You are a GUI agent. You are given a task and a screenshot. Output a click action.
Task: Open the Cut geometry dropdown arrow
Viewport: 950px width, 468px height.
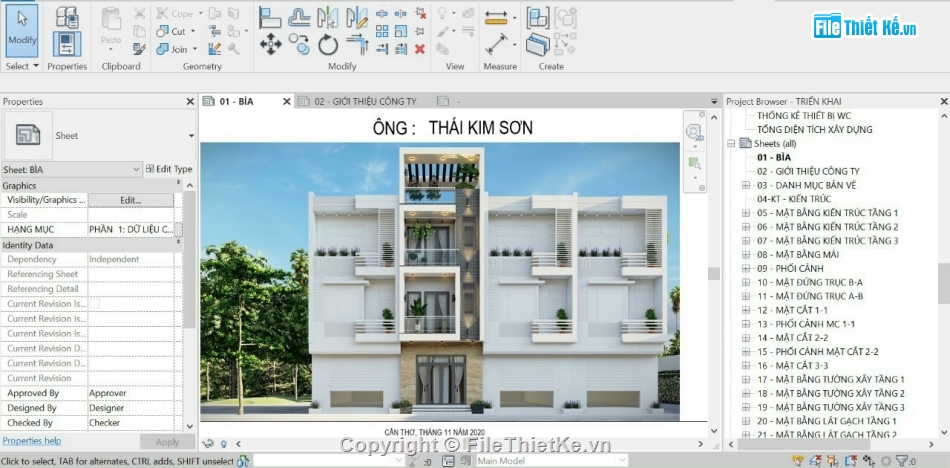coord(193,31)
